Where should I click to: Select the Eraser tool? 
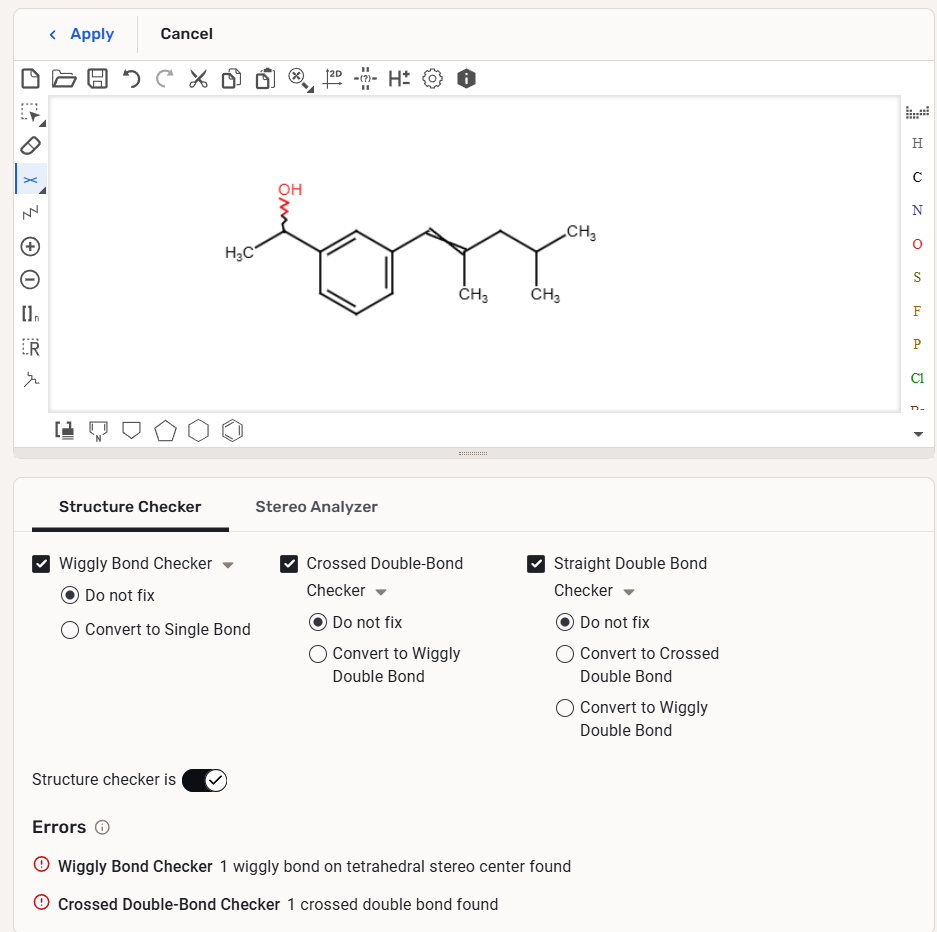tap(30, 146)
